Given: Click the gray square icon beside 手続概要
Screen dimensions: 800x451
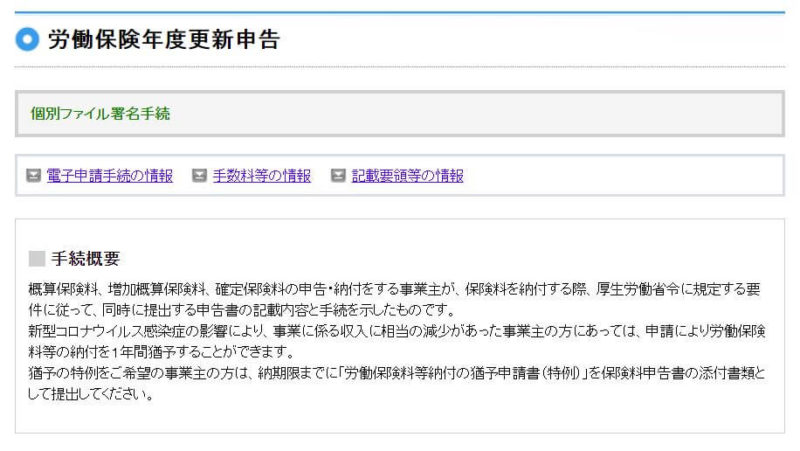Looking at the screenshot, I should (37, 259).
